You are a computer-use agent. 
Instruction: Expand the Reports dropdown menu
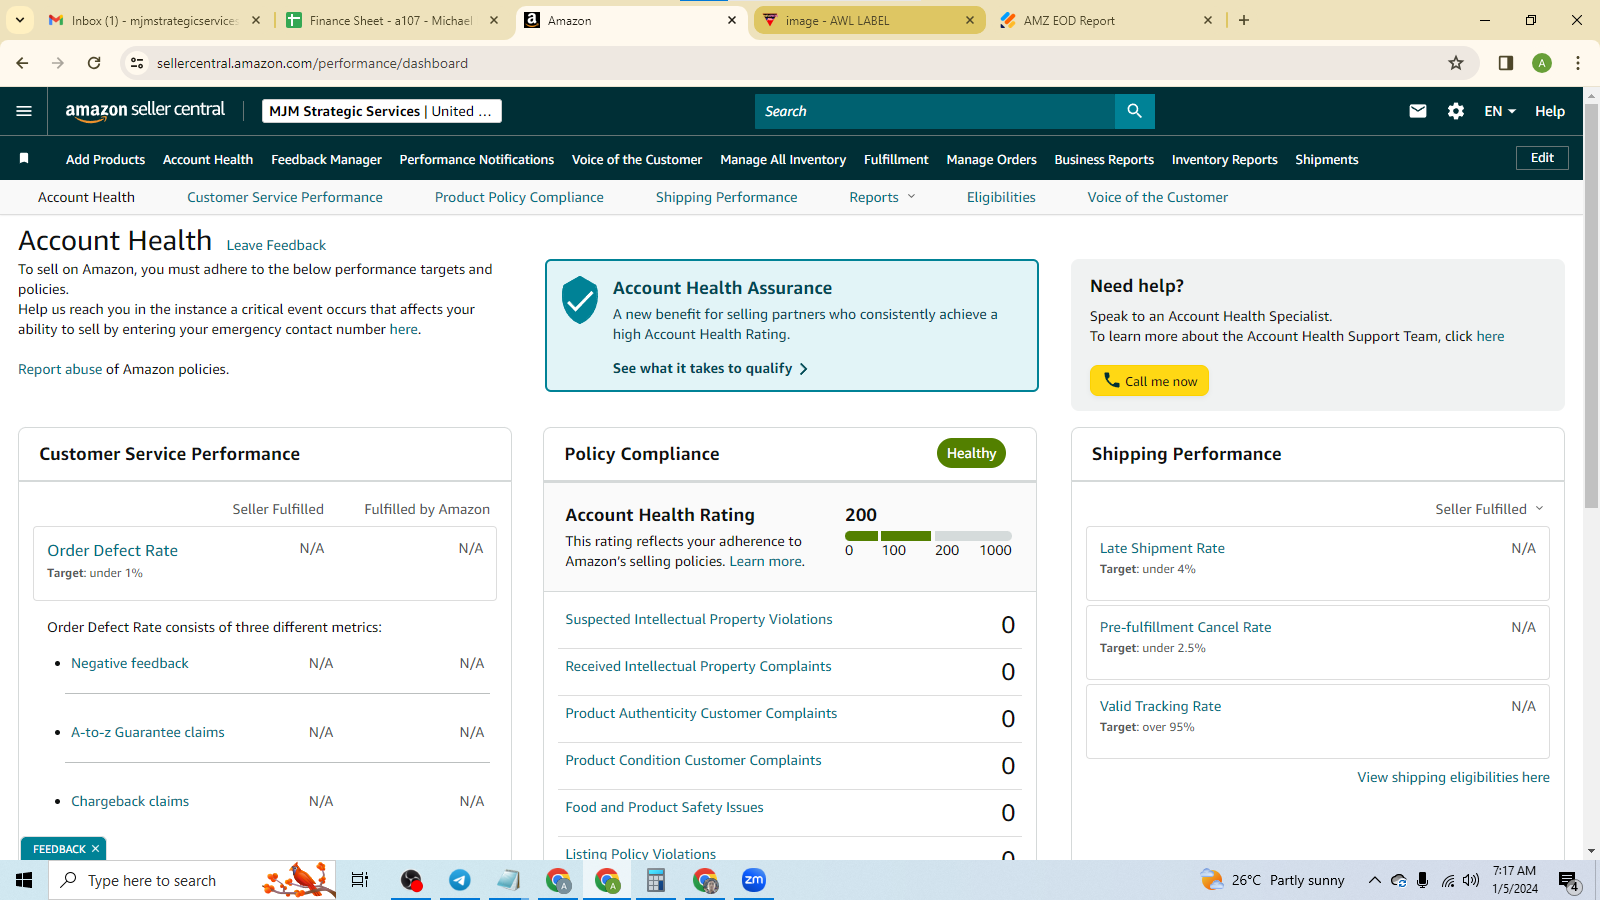point(882,197)
